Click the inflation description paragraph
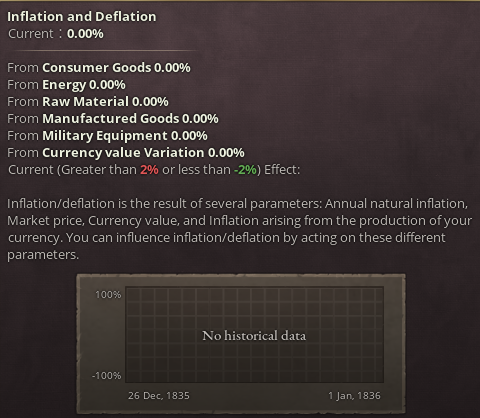 tap(239, 229)
